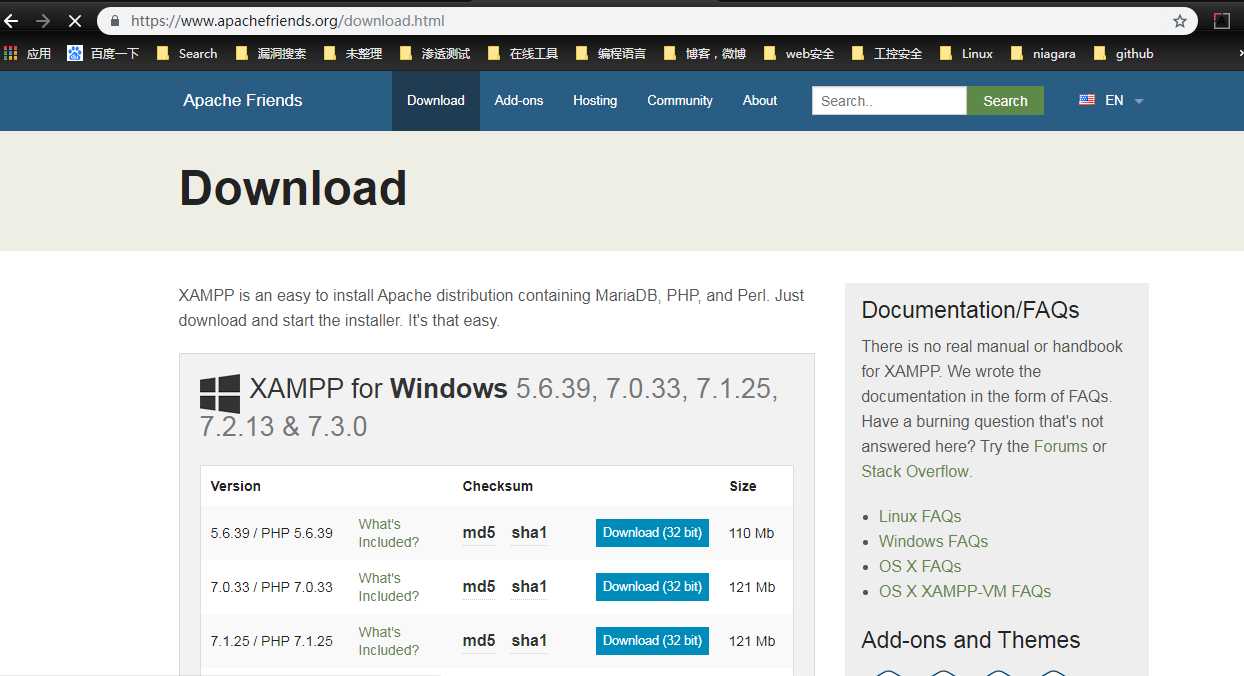Open the Add-ons menu item
The image size is (1244, 676).
[519, 100]
